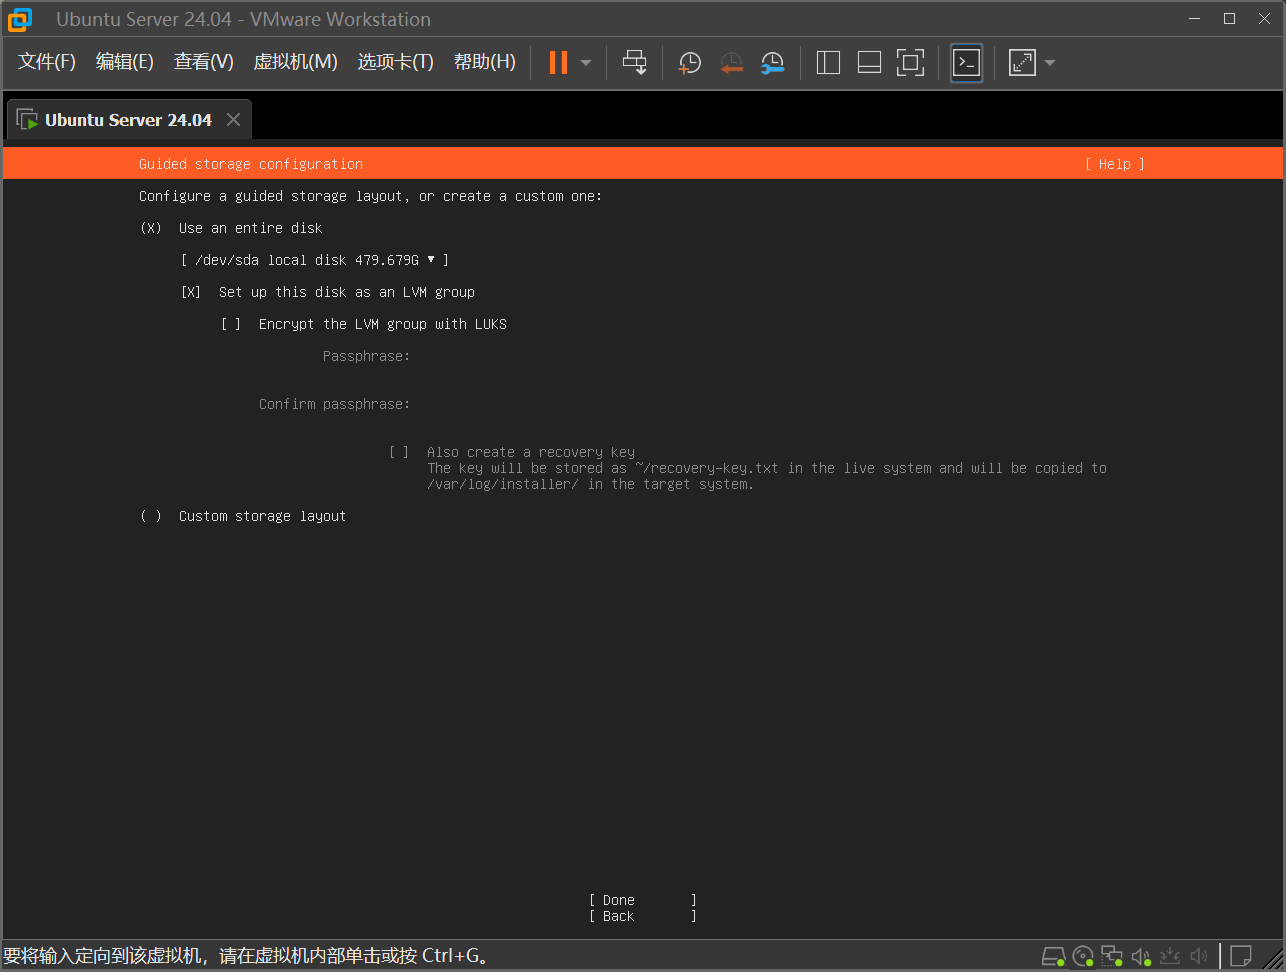1286x972 pixels.
Task: Enable 'Encrypt the LVM group with LUKS'
Action: 231,324
